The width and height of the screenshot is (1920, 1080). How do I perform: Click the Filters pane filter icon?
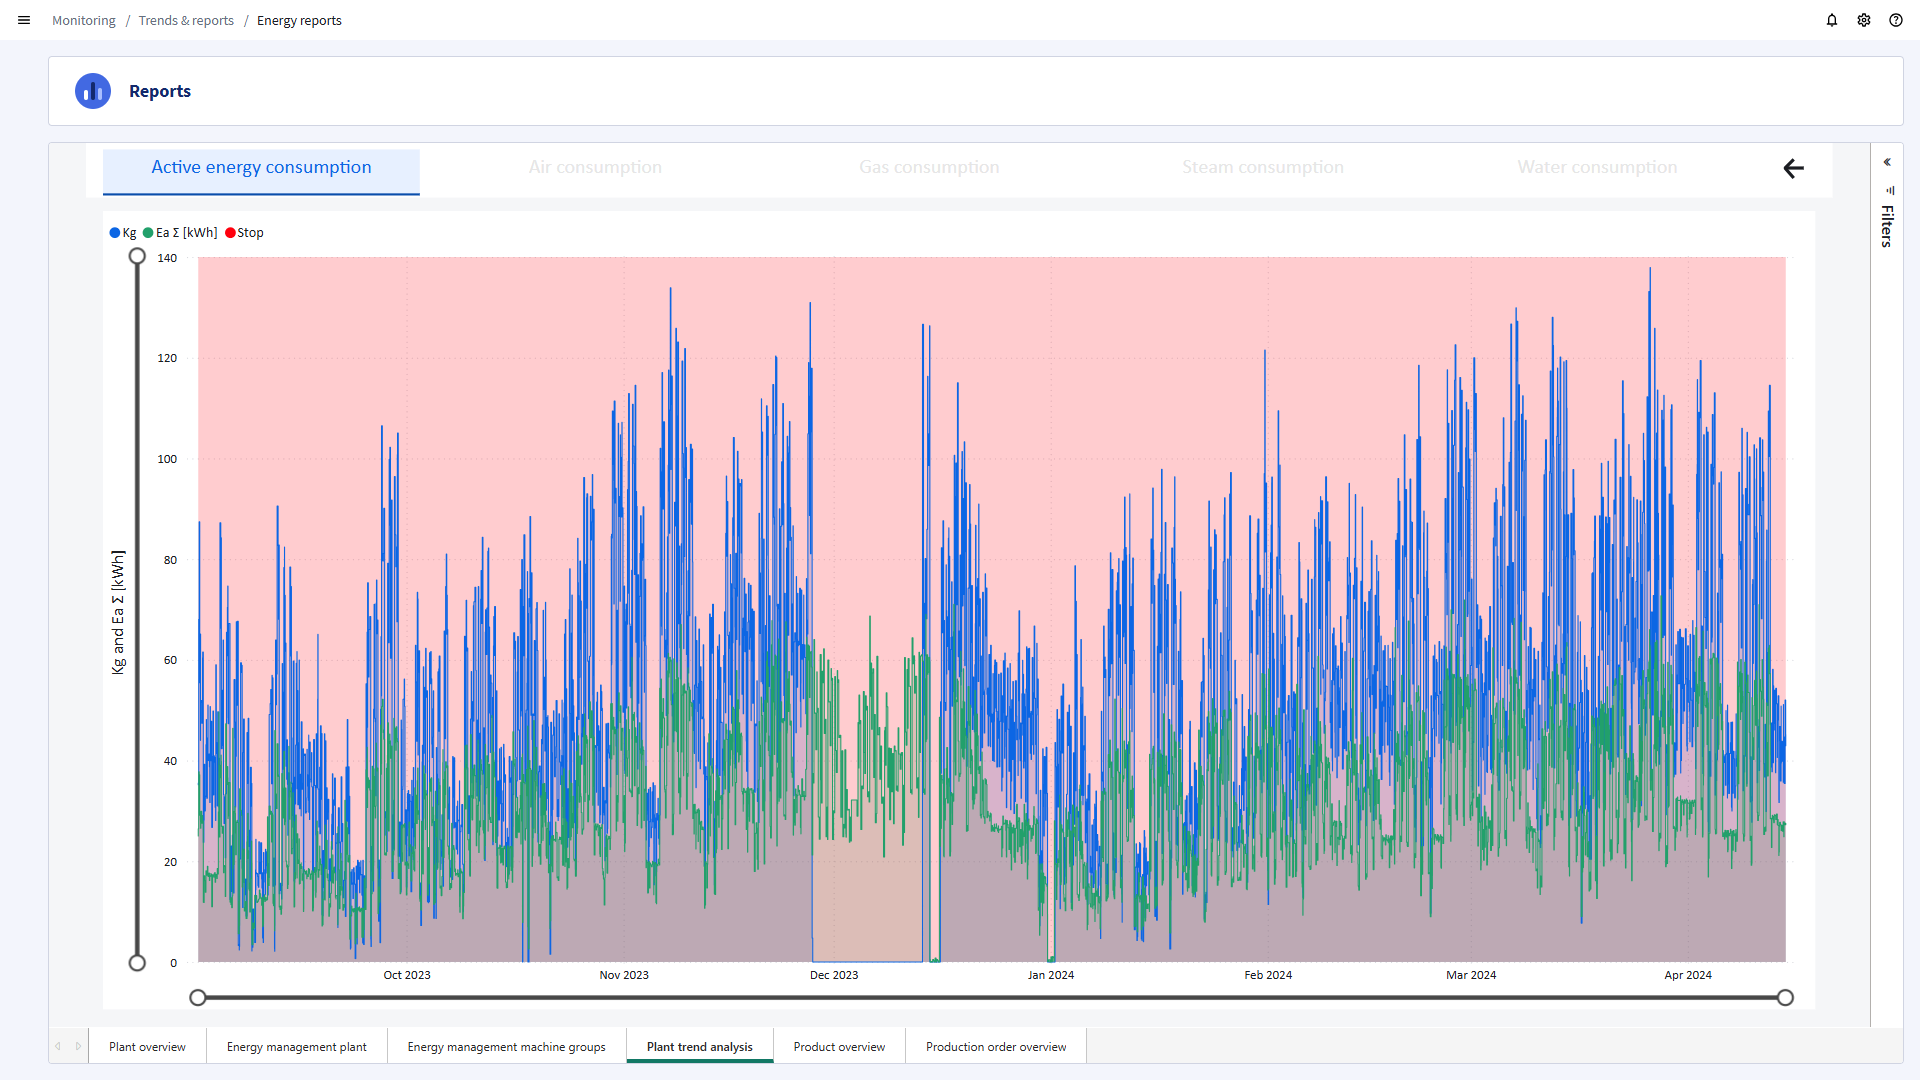point(1890,190)
